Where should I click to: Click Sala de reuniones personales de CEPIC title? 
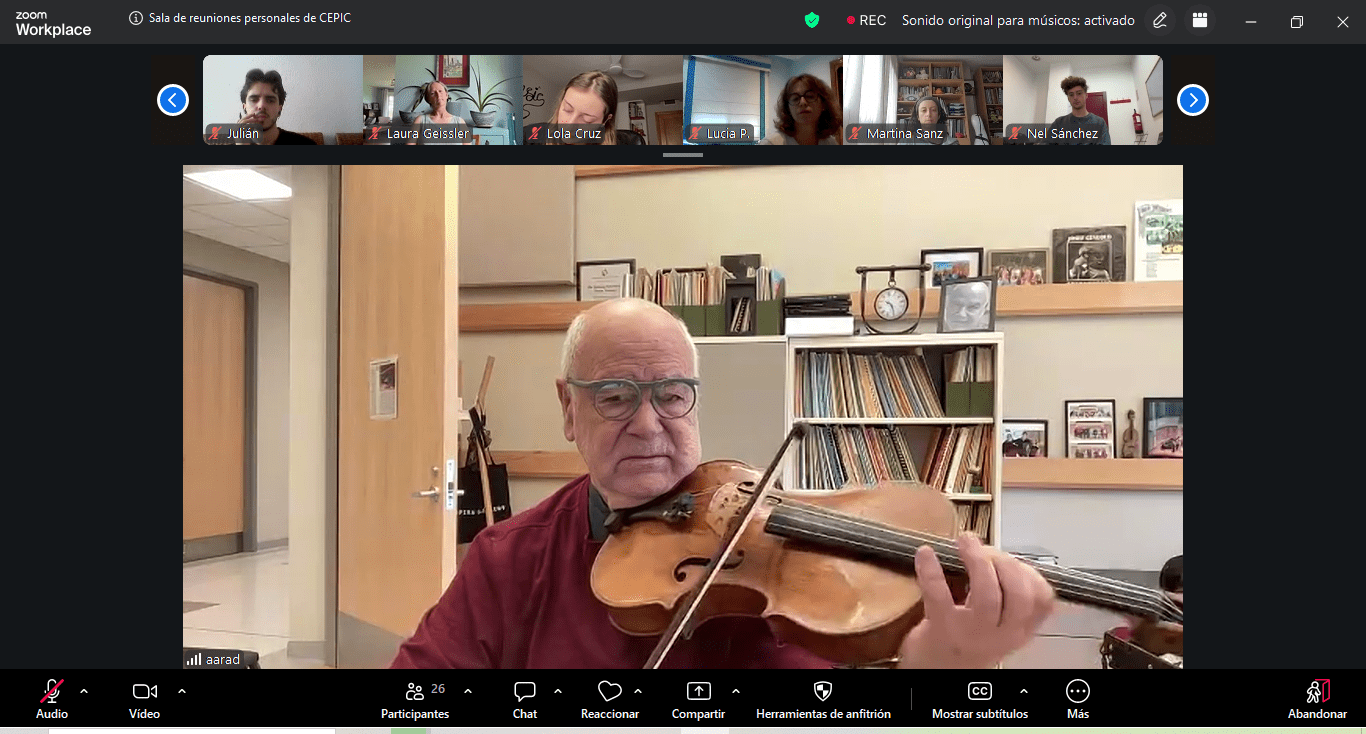point(250,18)
